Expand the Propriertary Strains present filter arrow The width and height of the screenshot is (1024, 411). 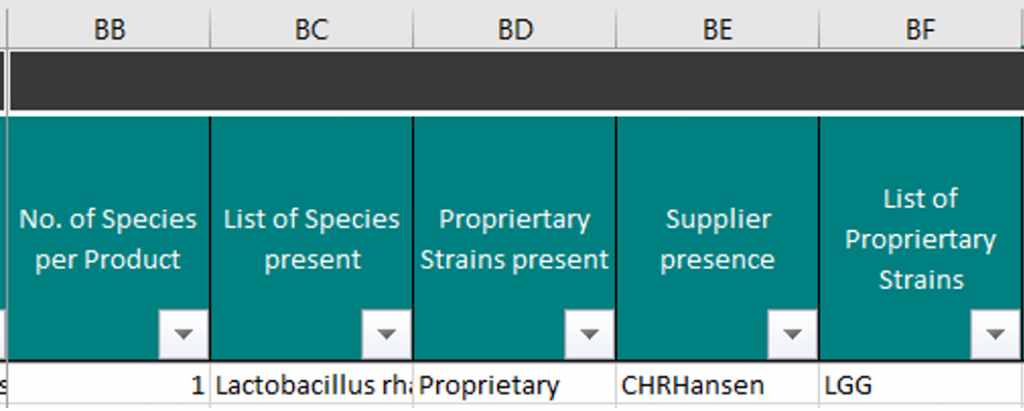tap(590, 334)
